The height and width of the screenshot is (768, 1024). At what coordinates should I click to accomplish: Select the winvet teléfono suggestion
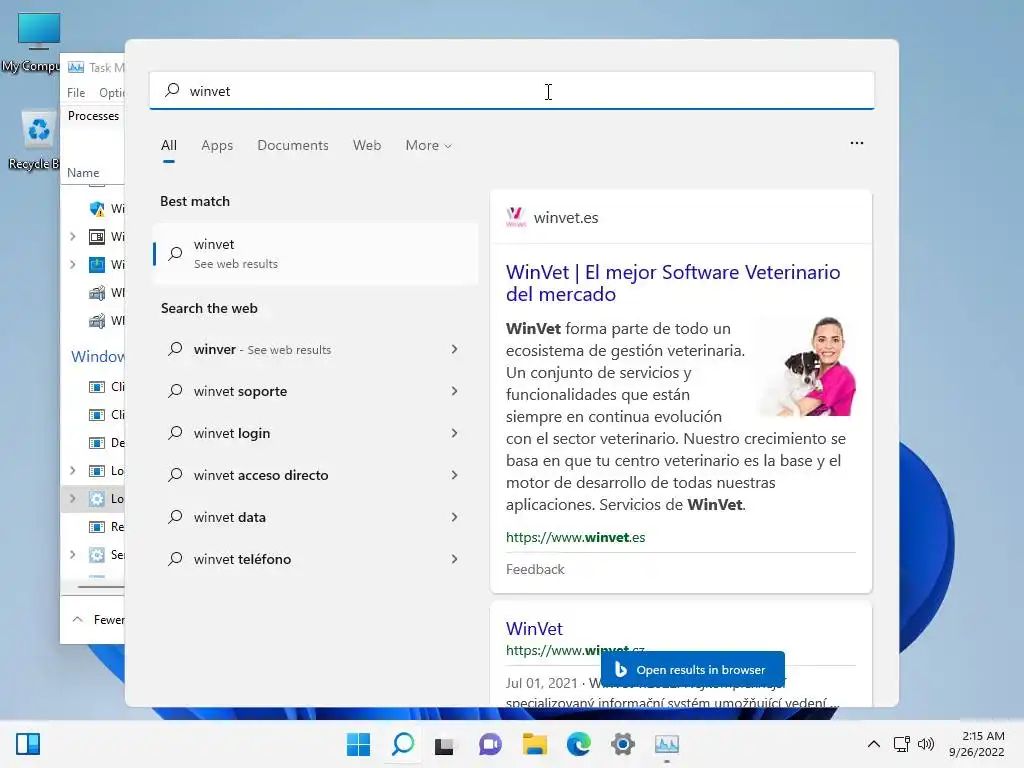pyautogui.click(x=242, y=559)
